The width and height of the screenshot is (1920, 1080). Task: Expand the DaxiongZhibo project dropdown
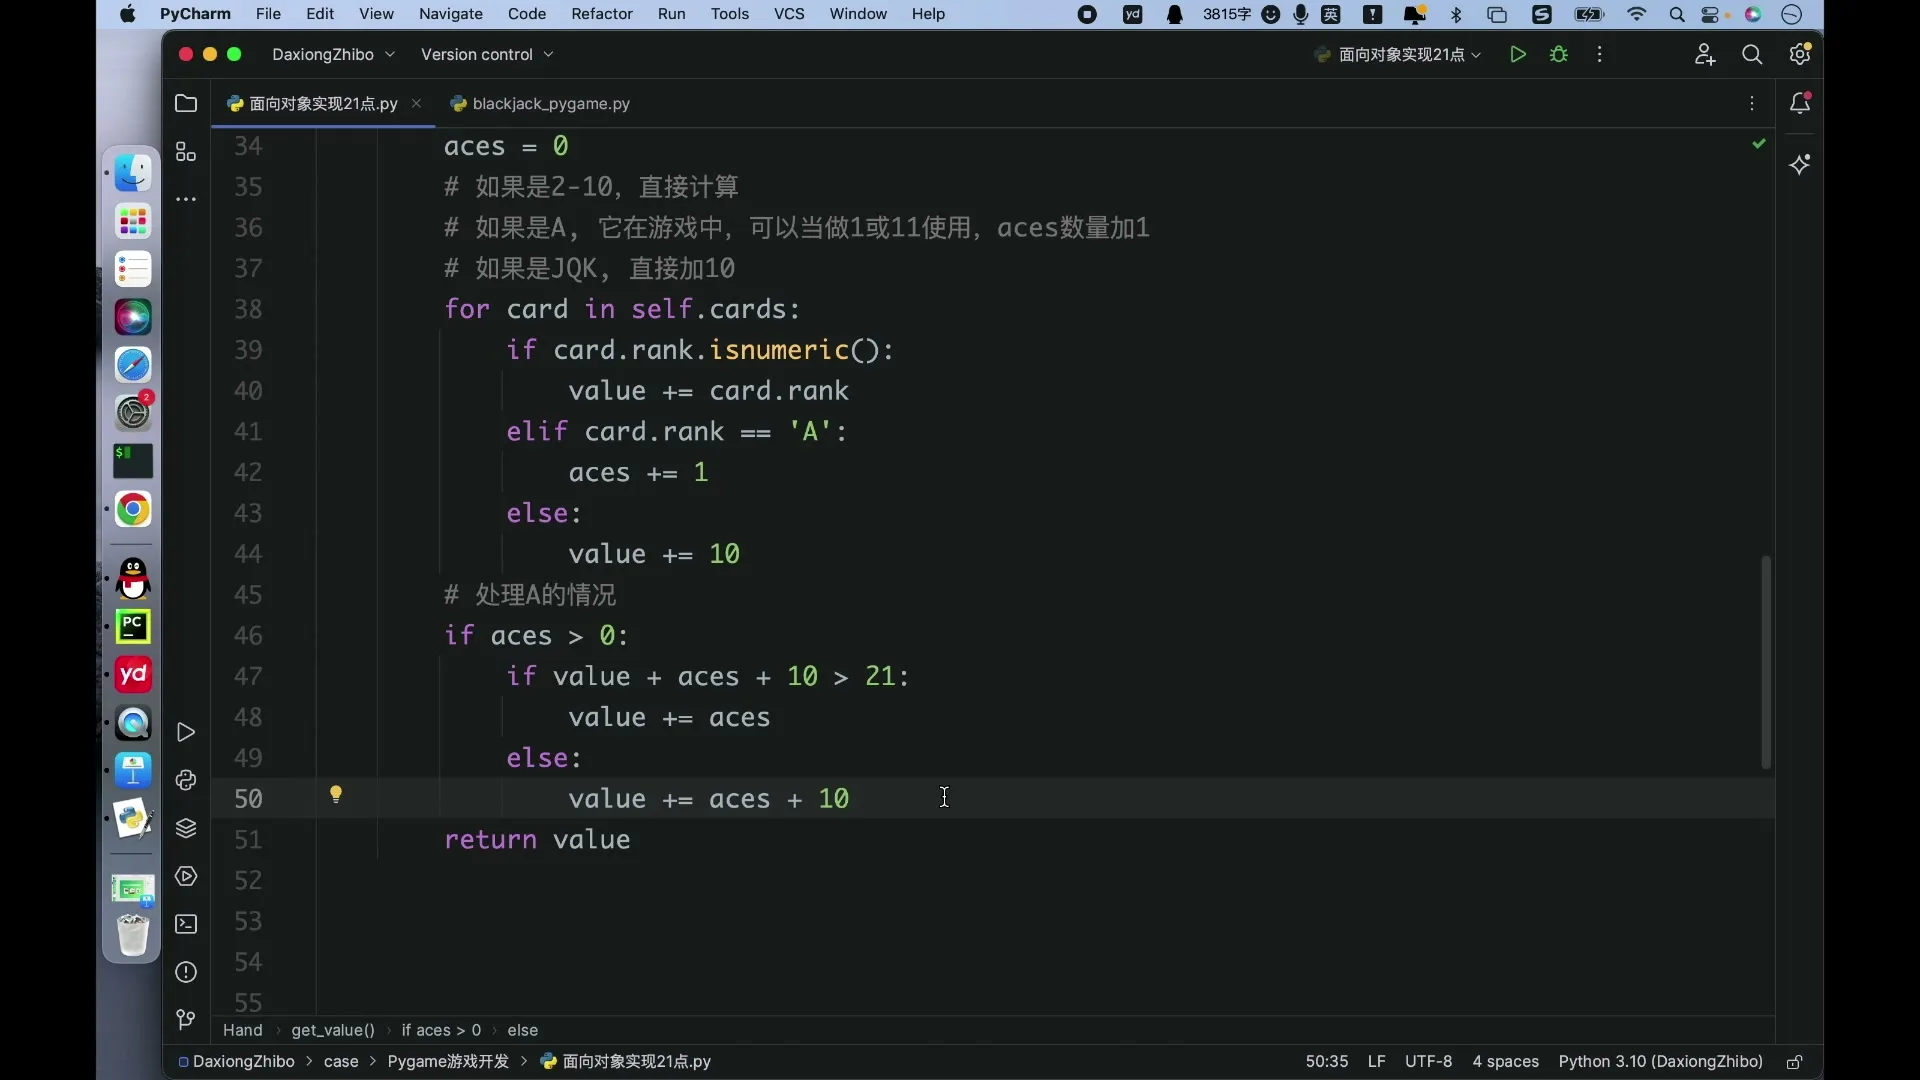coord(334,55)
